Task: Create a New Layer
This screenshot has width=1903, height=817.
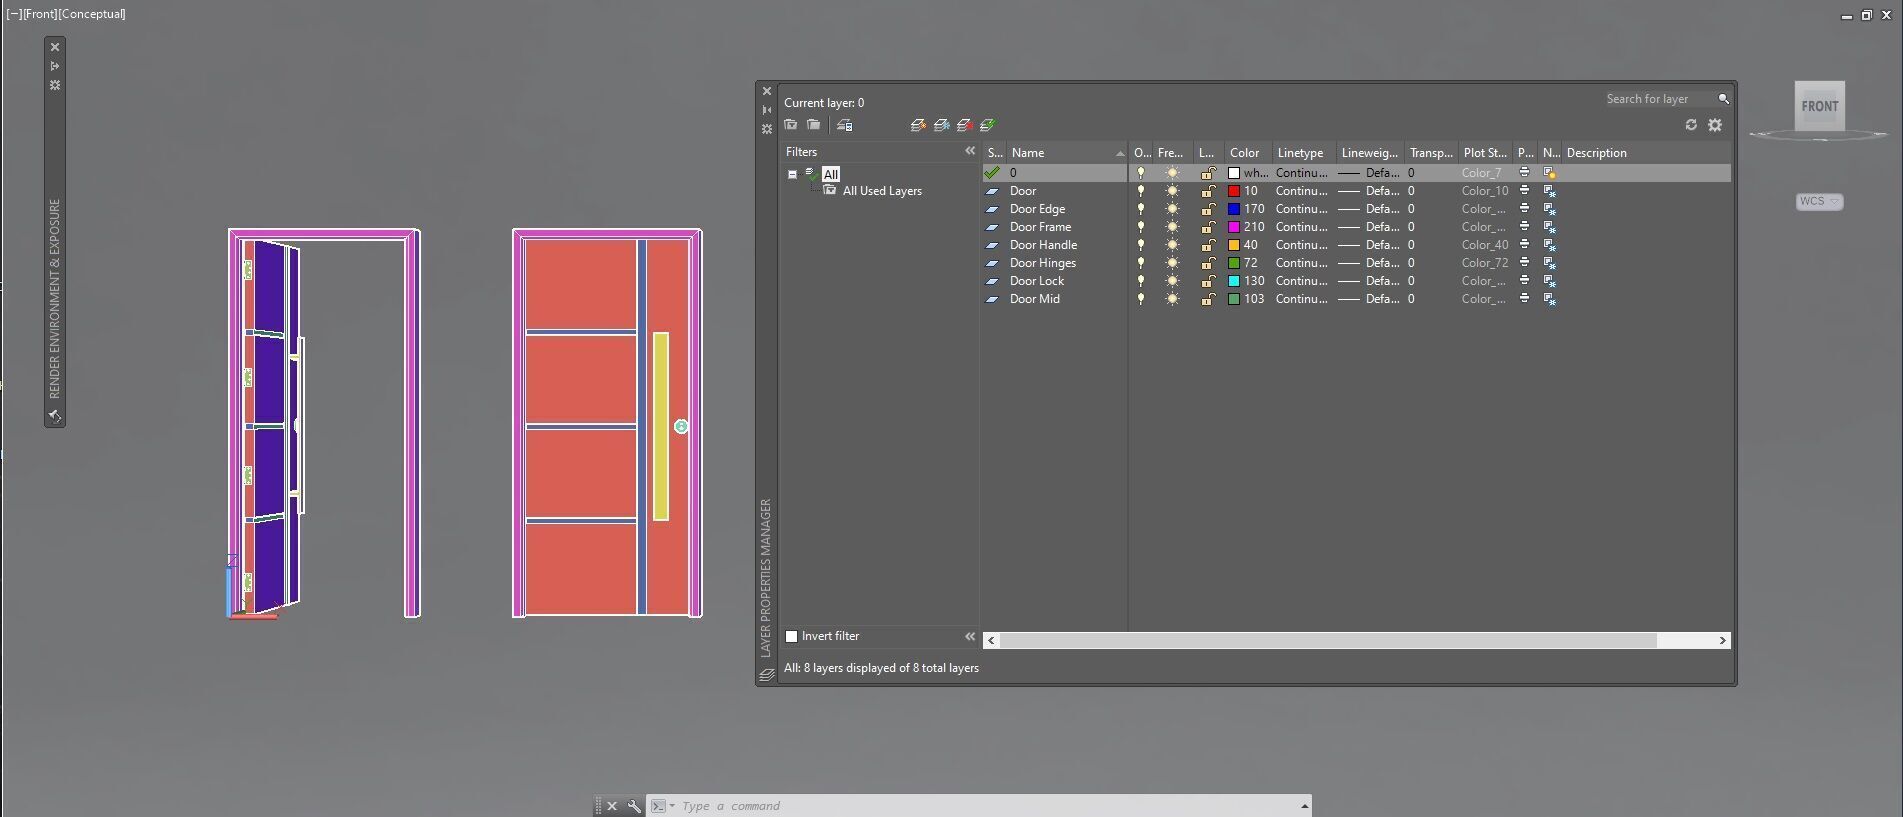Action: click(918, 125)
